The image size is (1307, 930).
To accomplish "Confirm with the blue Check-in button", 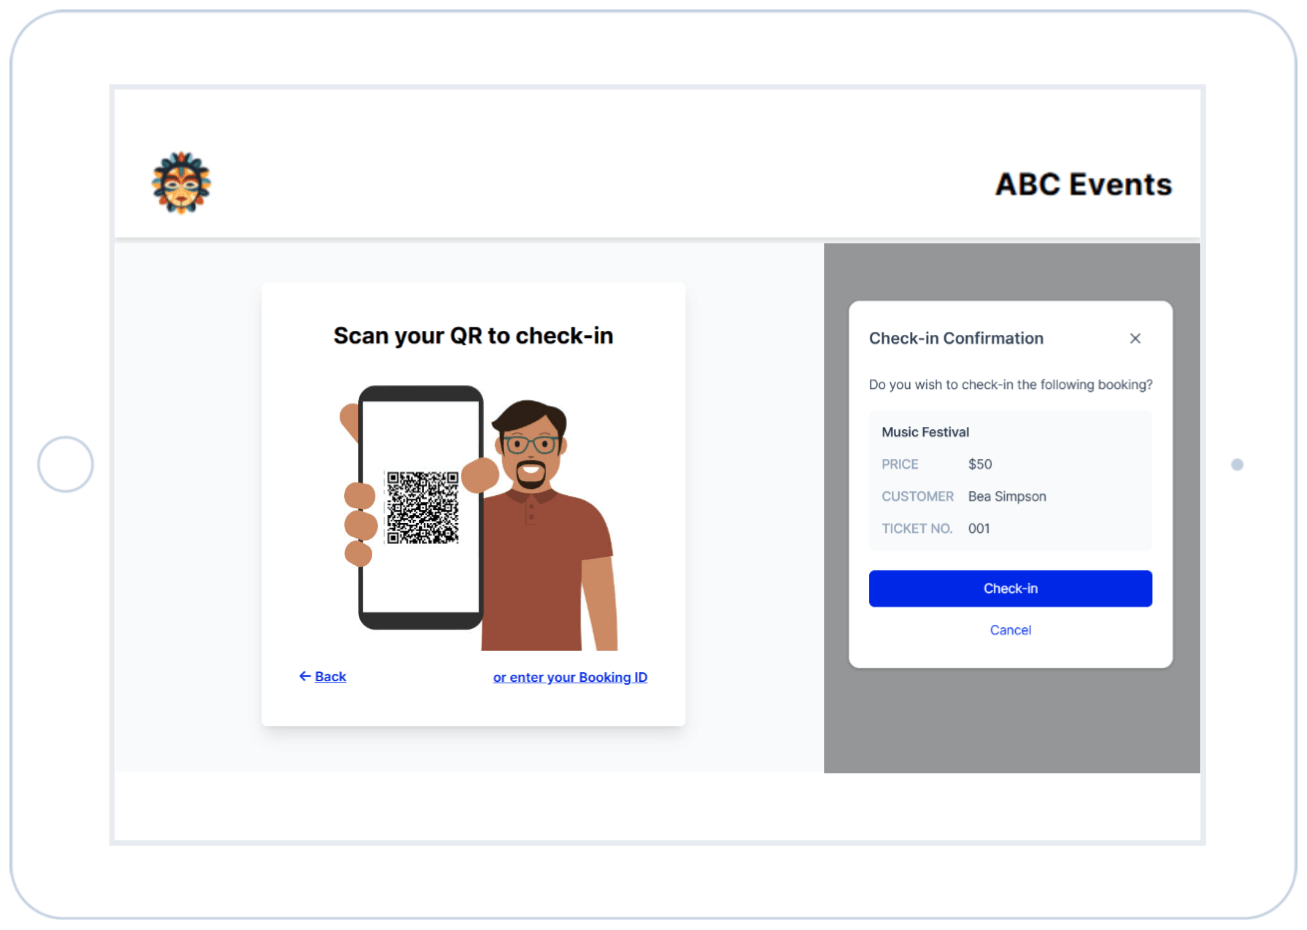I will click(x=1010, y=588).
